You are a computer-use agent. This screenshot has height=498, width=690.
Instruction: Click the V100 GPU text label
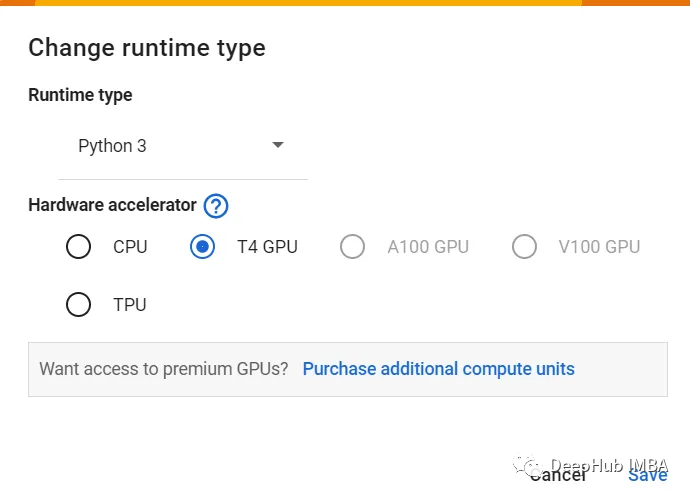click(x=599, y=247)
